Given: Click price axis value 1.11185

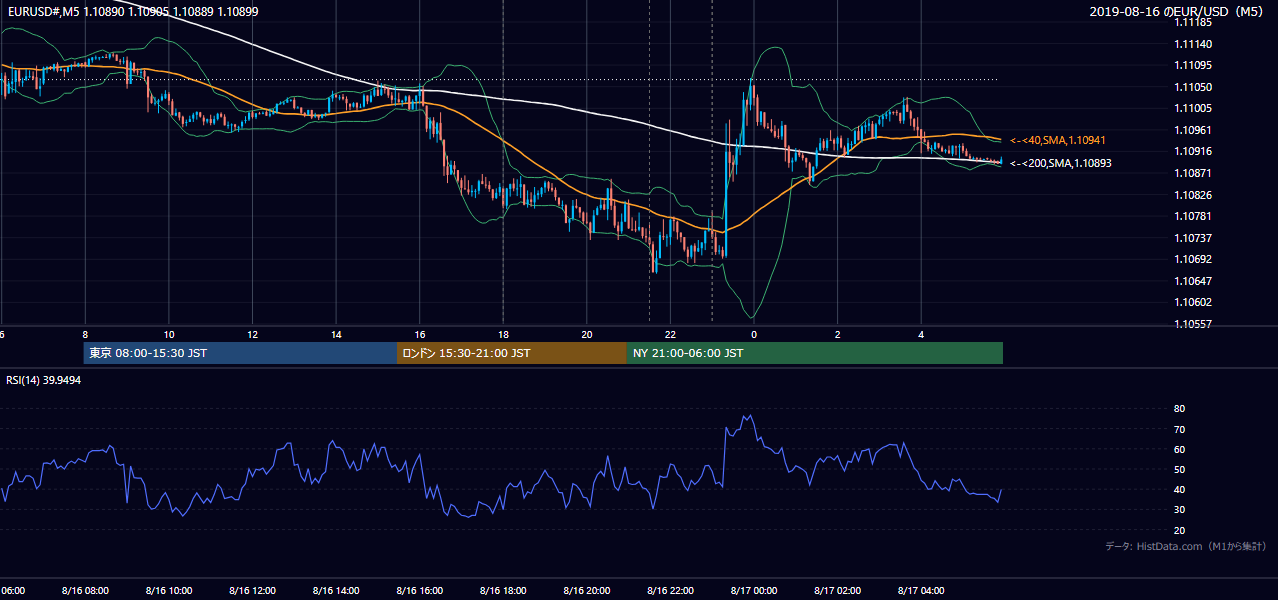Looking at the screenshot, I should 1193,22.
